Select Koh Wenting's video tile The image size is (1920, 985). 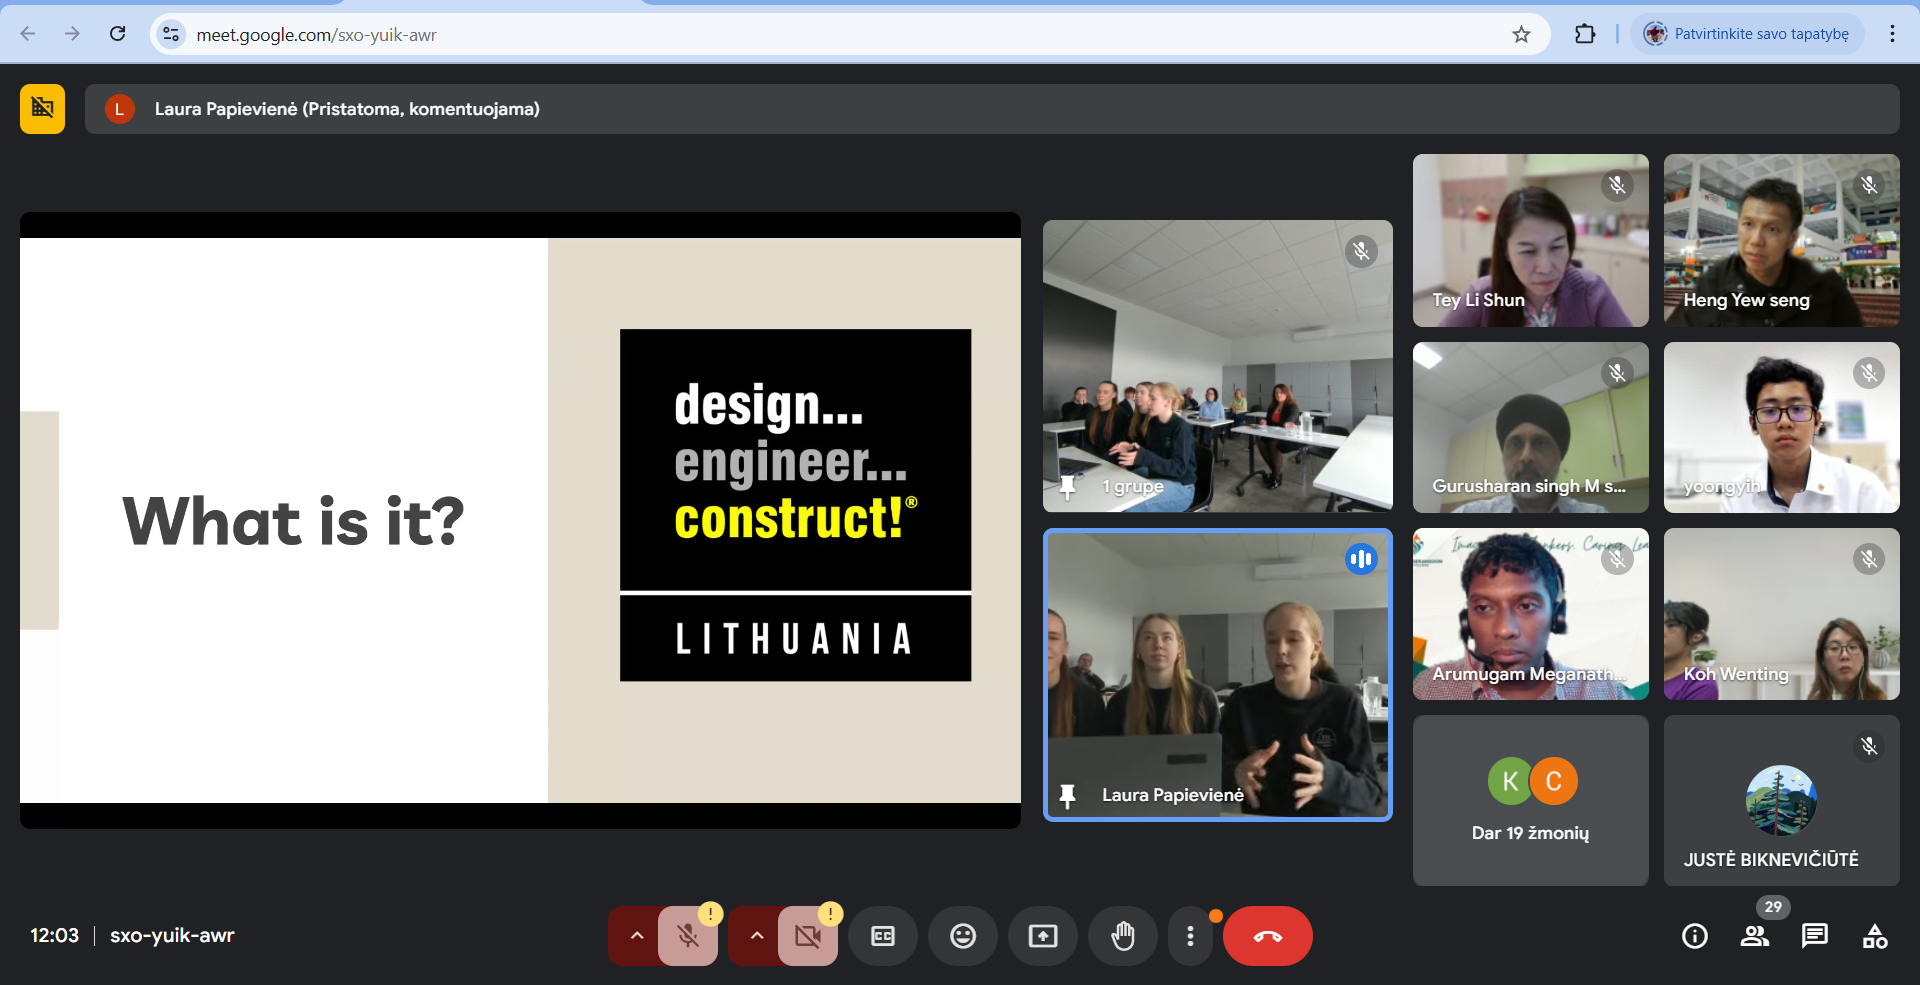tap(1781, 614)
